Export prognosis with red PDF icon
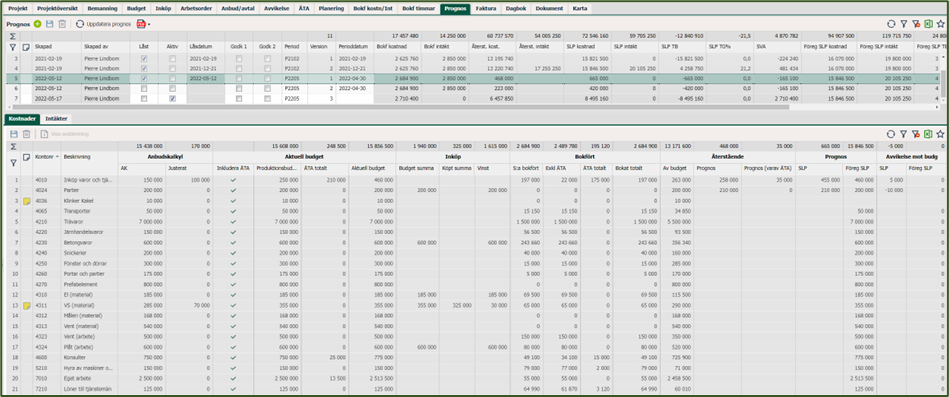Viewport: 949px width, 397px height. click(141, 24)
